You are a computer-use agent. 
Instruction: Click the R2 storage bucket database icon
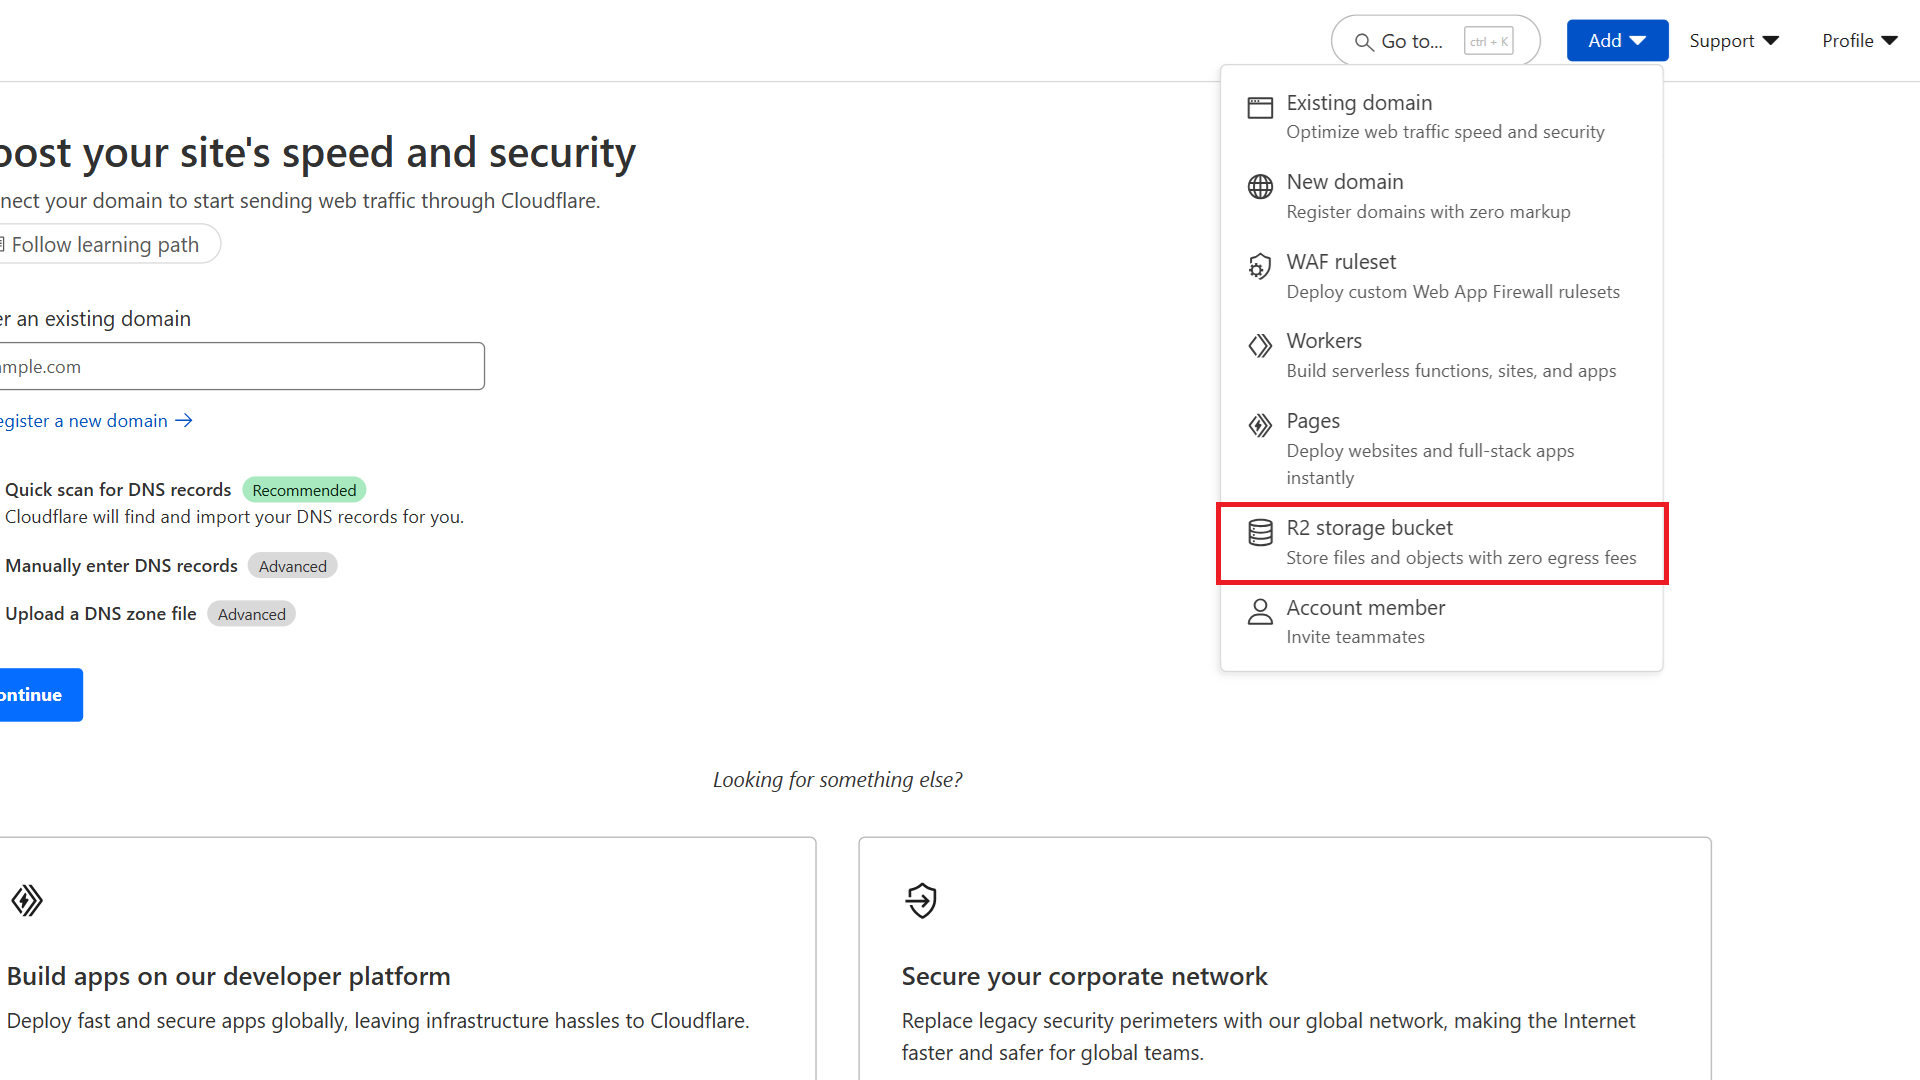tap(1260, 532)
